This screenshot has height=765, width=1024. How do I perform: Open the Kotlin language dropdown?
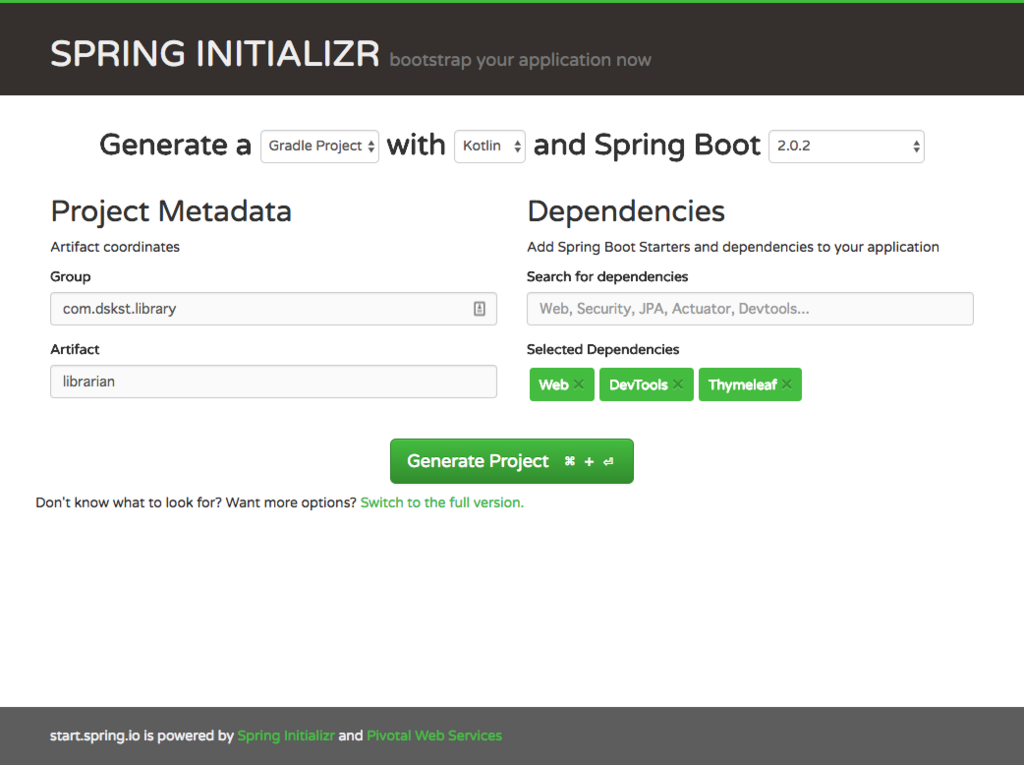click(490, 146)
